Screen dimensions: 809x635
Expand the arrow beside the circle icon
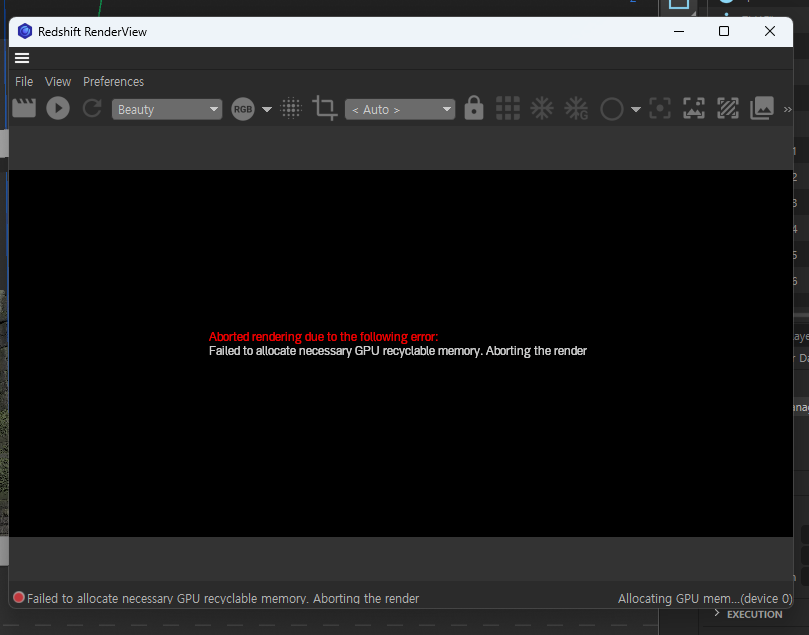point(636,109)
